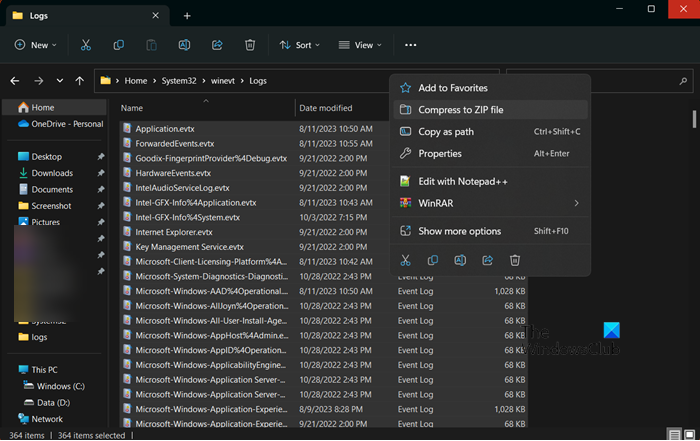Open a new tab with plus button
The width and height of the screenshot is (700, 441).
click(x=187, y=15)
